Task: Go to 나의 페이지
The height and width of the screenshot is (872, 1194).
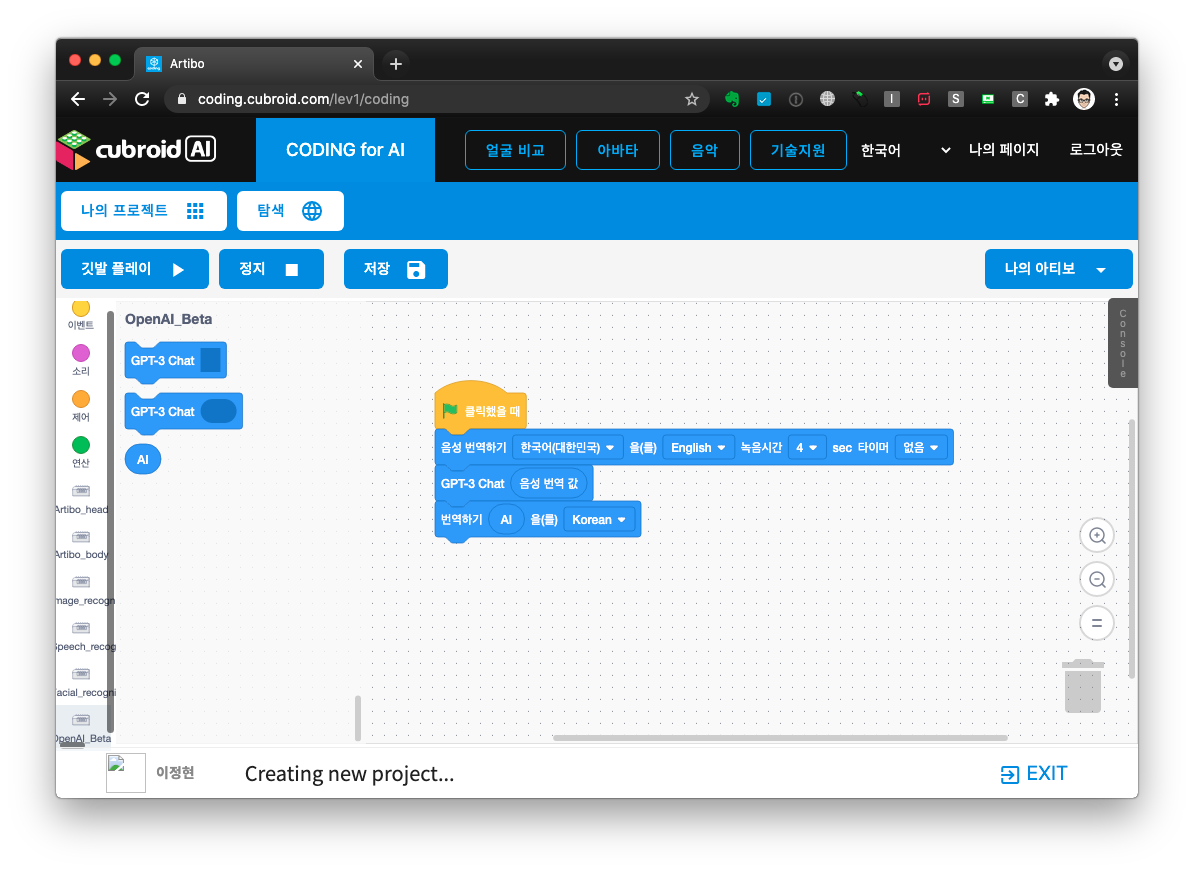Action: 1004,149
